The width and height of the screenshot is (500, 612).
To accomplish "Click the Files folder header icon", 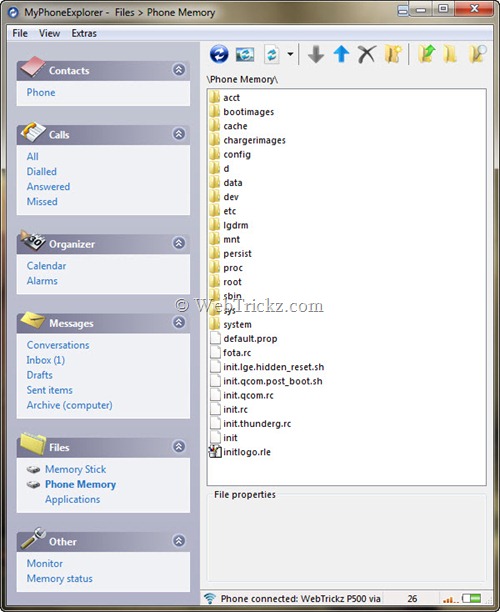I will click(33, 444).
